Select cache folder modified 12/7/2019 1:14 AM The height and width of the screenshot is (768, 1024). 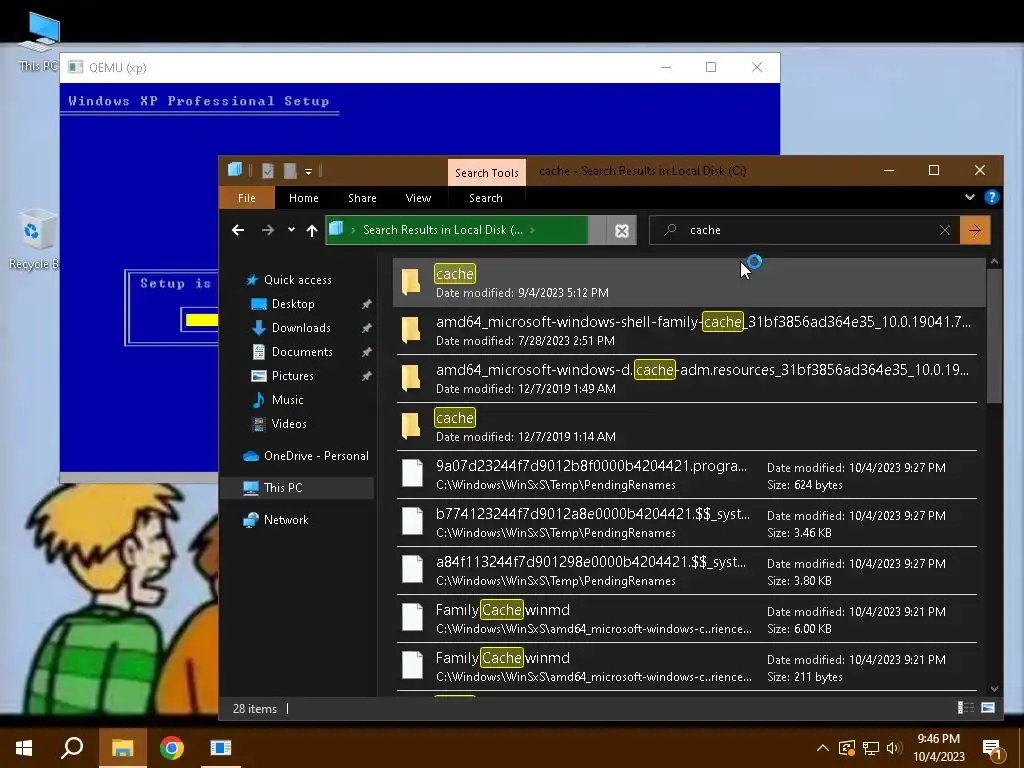pos(687,426)
